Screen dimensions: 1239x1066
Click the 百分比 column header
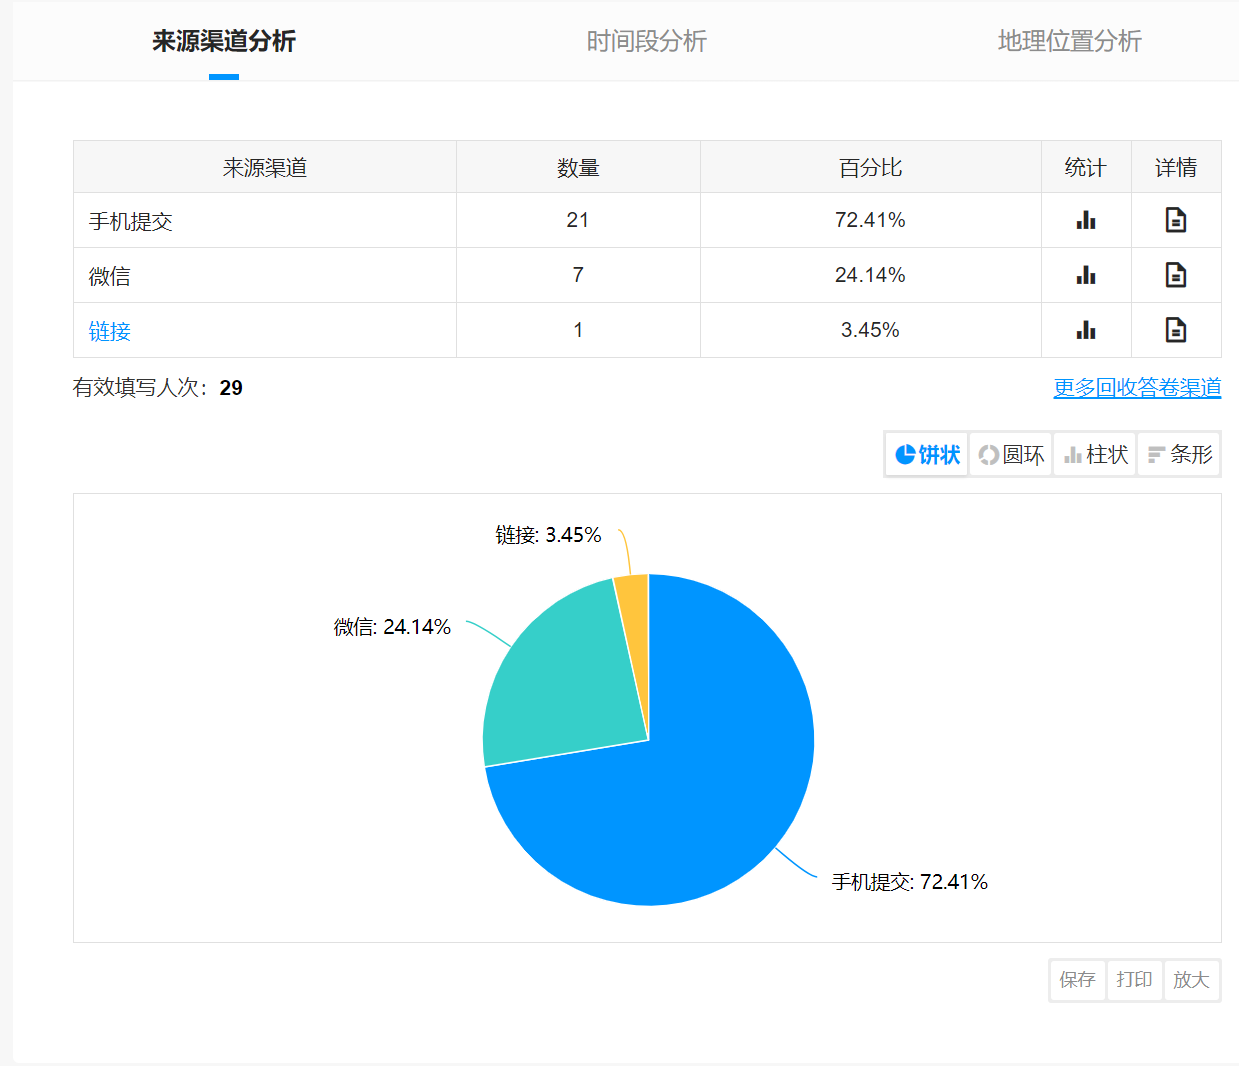coord(870,167)
